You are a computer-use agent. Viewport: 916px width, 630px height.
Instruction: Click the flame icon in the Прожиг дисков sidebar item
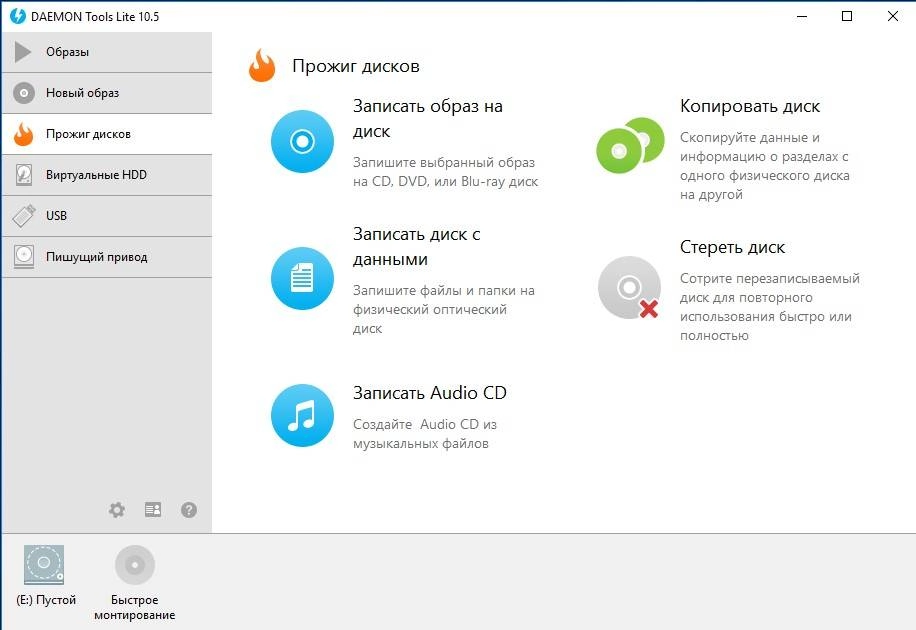[23, 134]
